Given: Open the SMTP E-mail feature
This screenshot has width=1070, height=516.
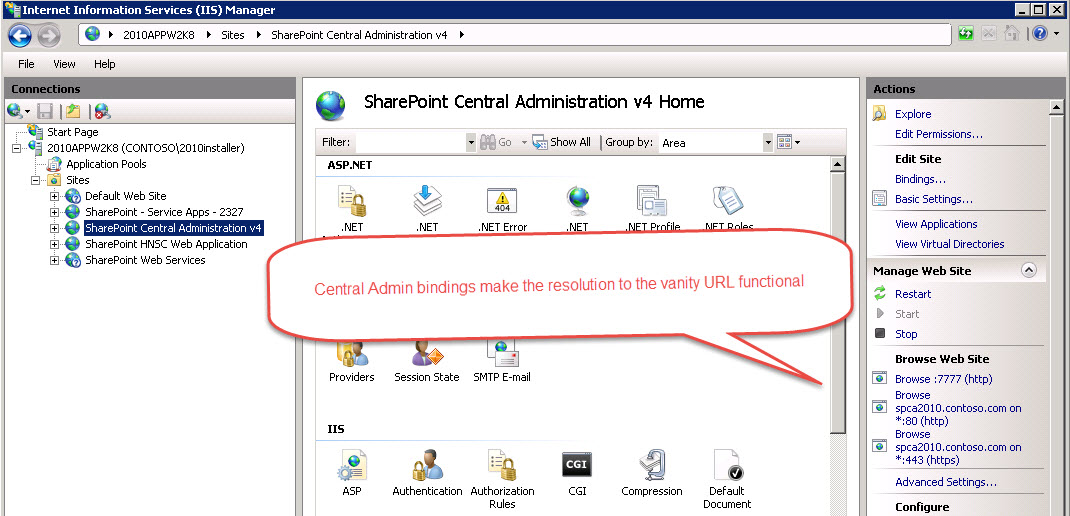Looking at the screenshot, I should point(502,360).
